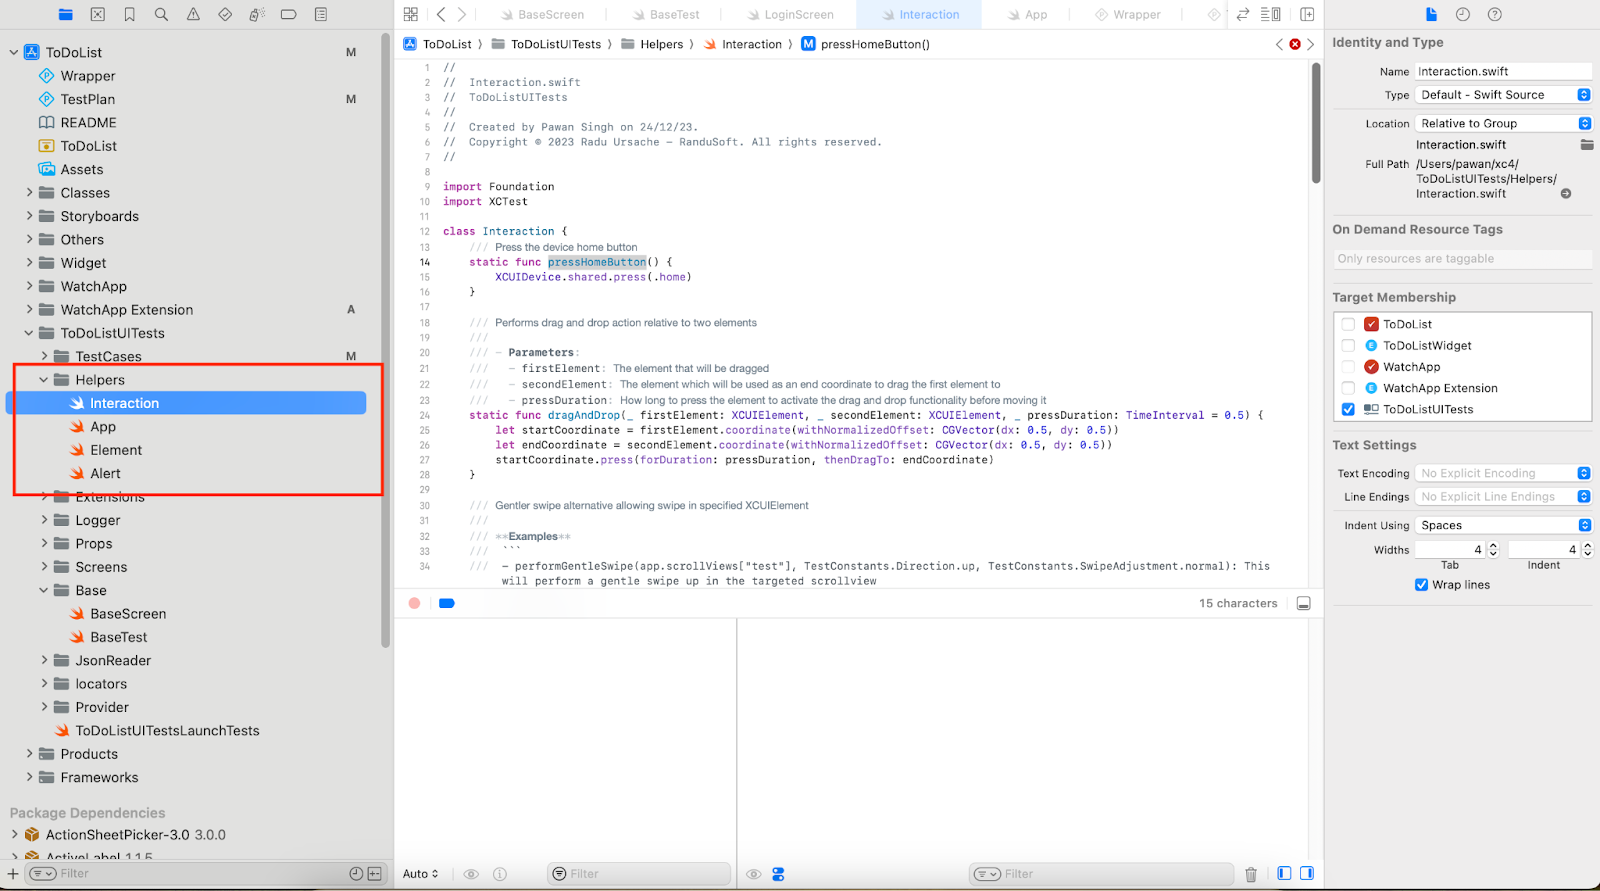
Task: Switch to the BaseScreen editor tab
Action: click(x=541, y=15)
